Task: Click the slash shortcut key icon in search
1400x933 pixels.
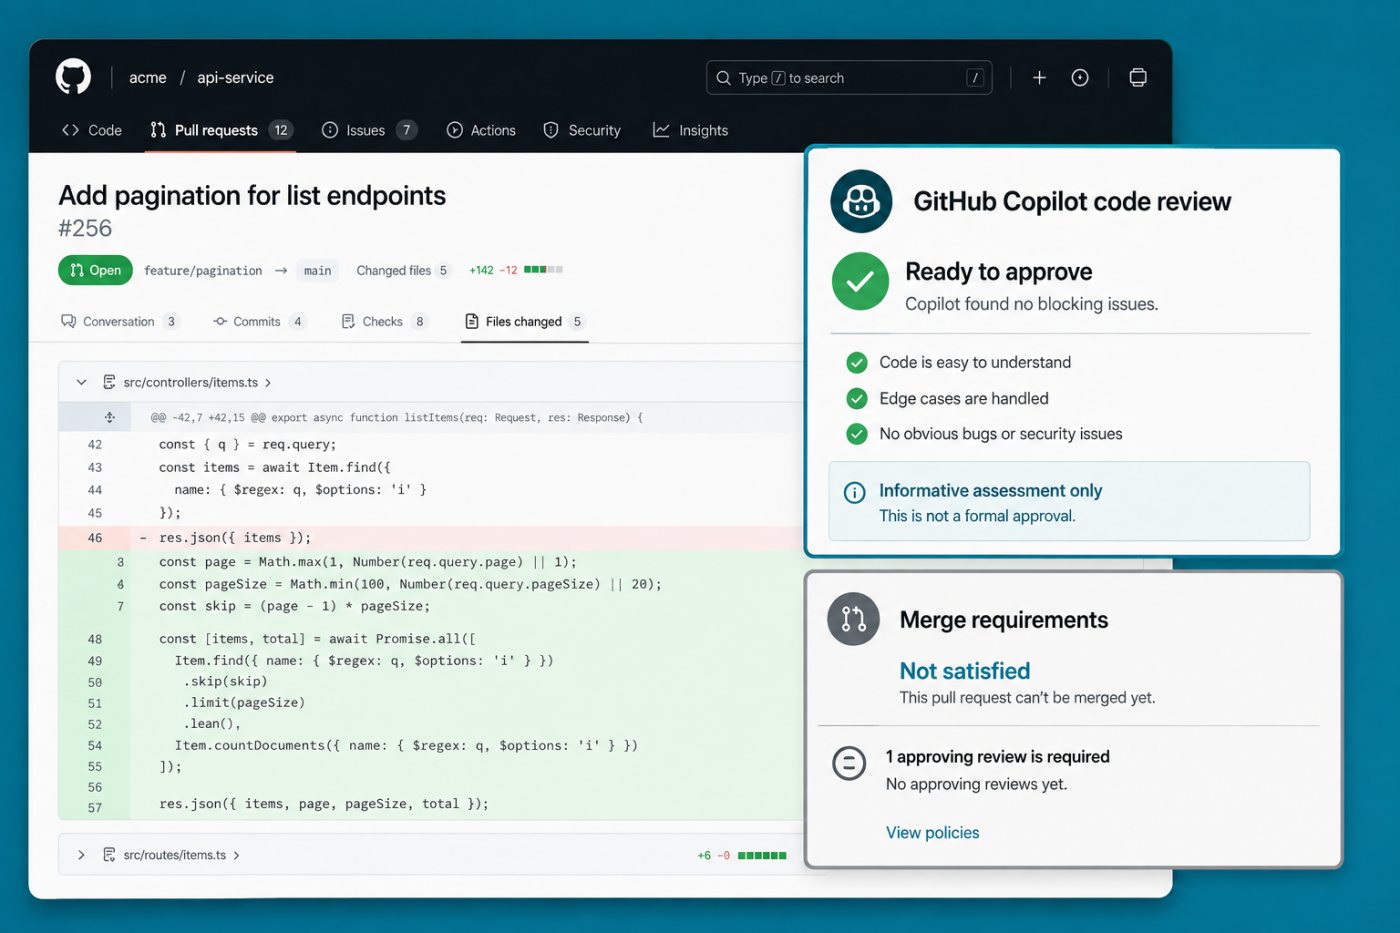Action: click(x=975, y=78)
